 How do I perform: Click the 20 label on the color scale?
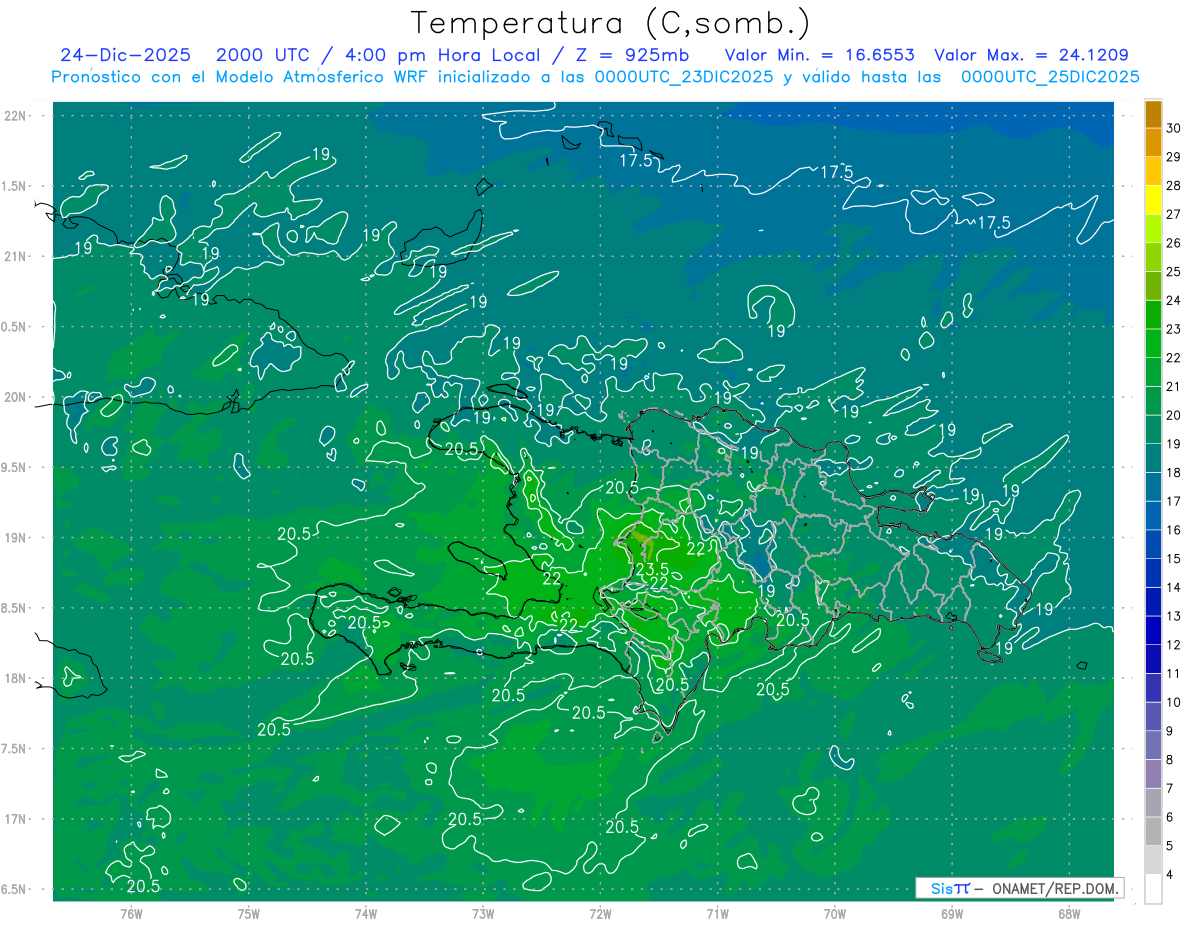pos(1174,415)
